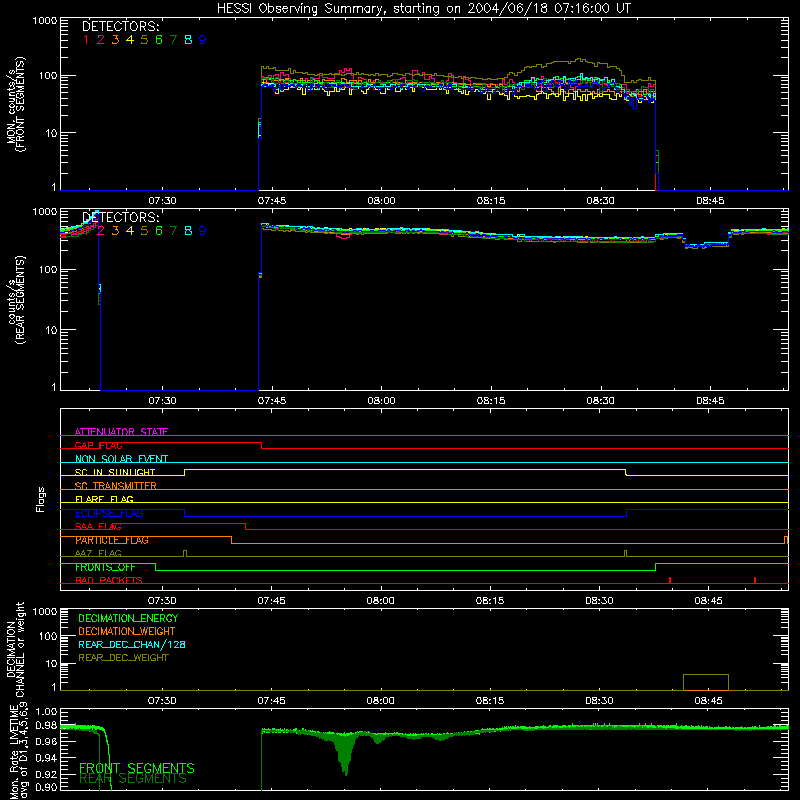Click the GAP_FLAG label
This screenshot has width=800, height=800.
[x=98, y=445]
